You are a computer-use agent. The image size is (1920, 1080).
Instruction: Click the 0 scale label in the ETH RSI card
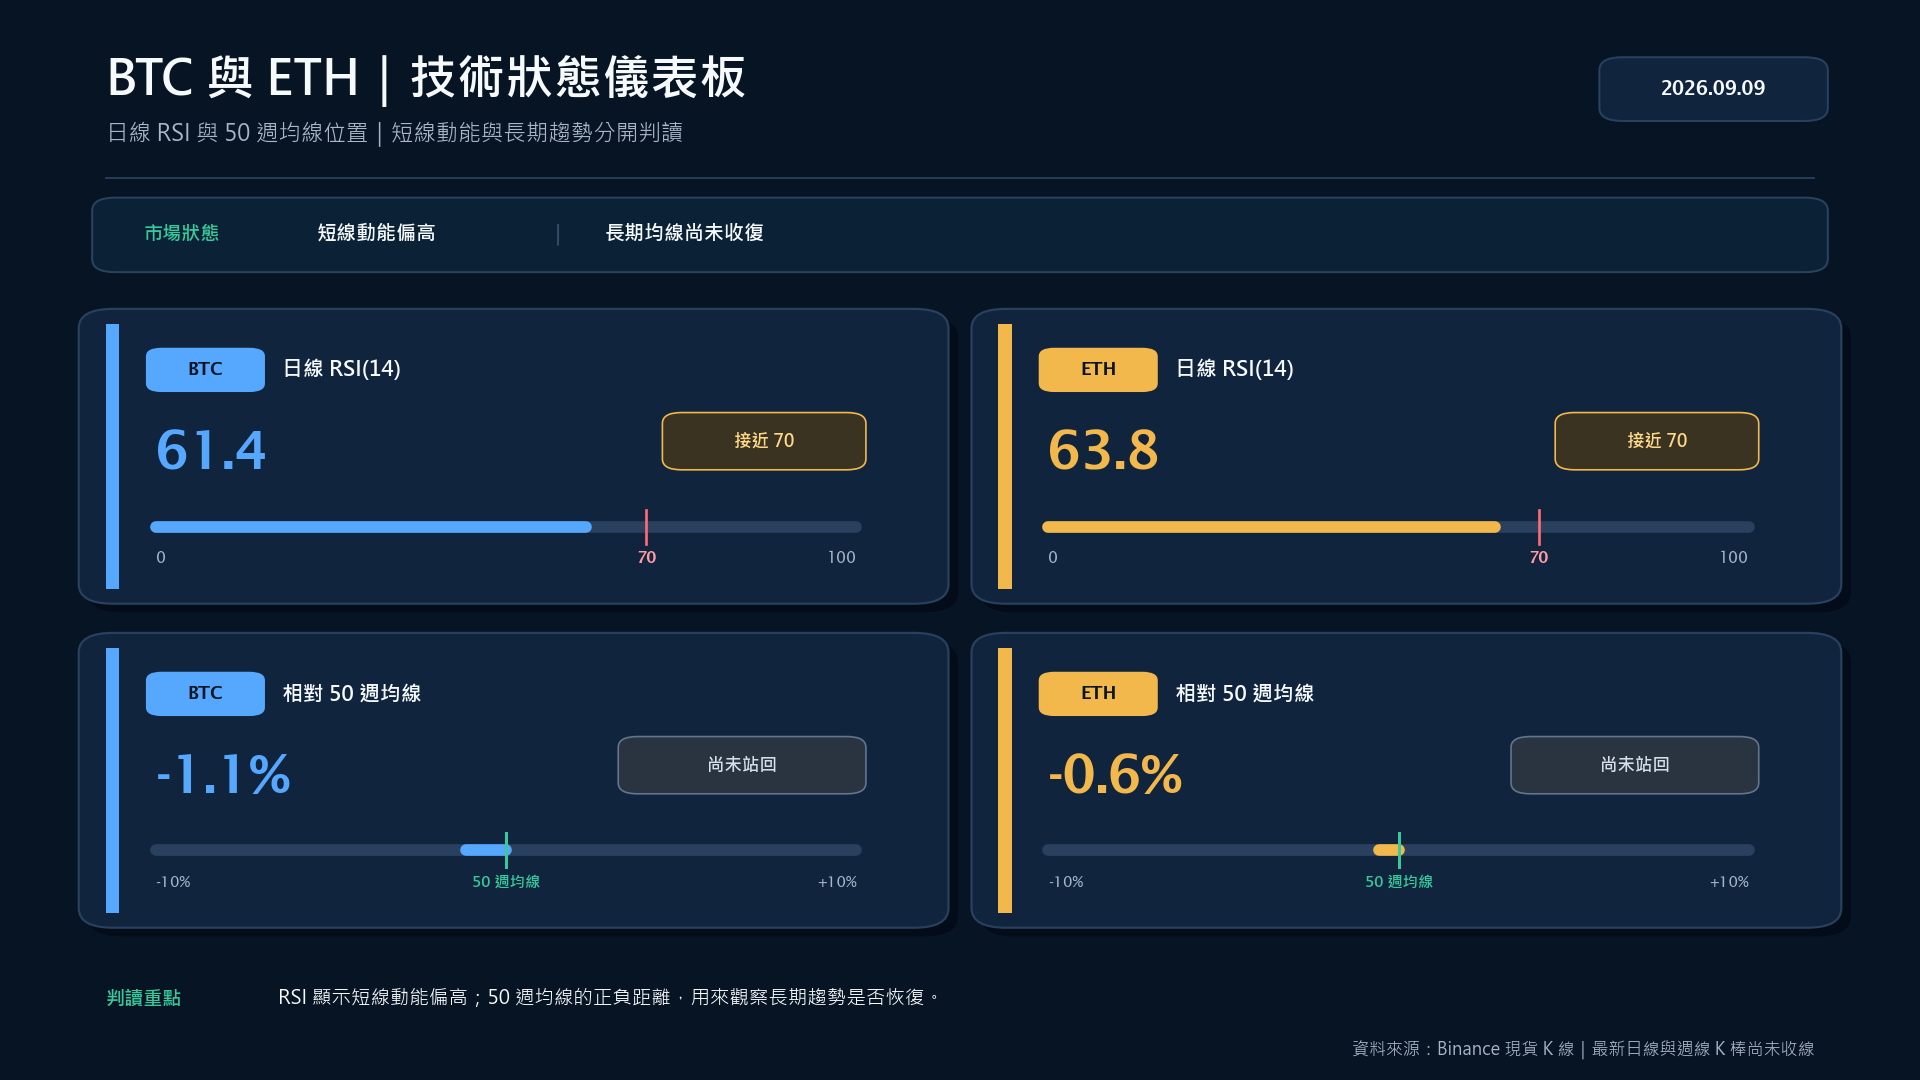pyautogui.click(x=1053, y=557)
